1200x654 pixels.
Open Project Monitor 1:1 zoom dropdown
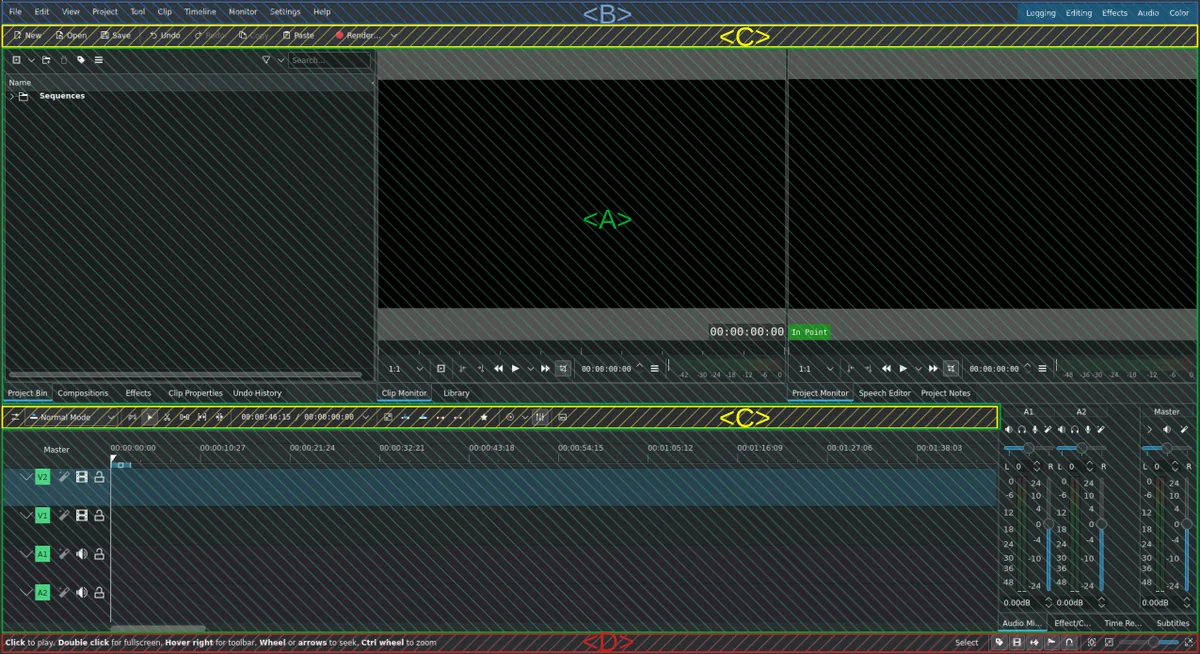pos(817,368)
